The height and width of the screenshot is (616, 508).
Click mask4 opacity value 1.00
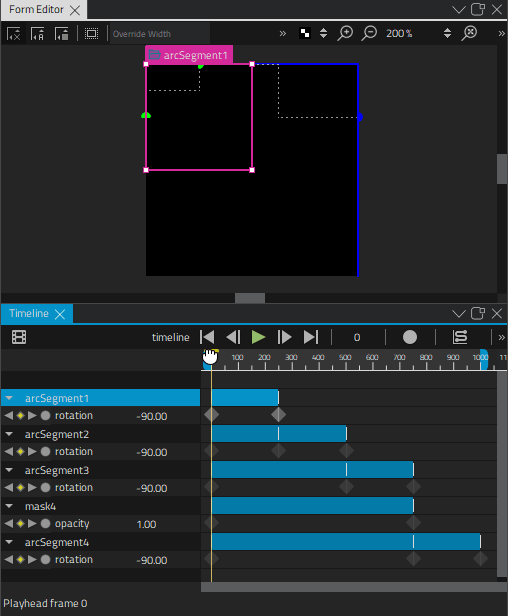[147, 524]
